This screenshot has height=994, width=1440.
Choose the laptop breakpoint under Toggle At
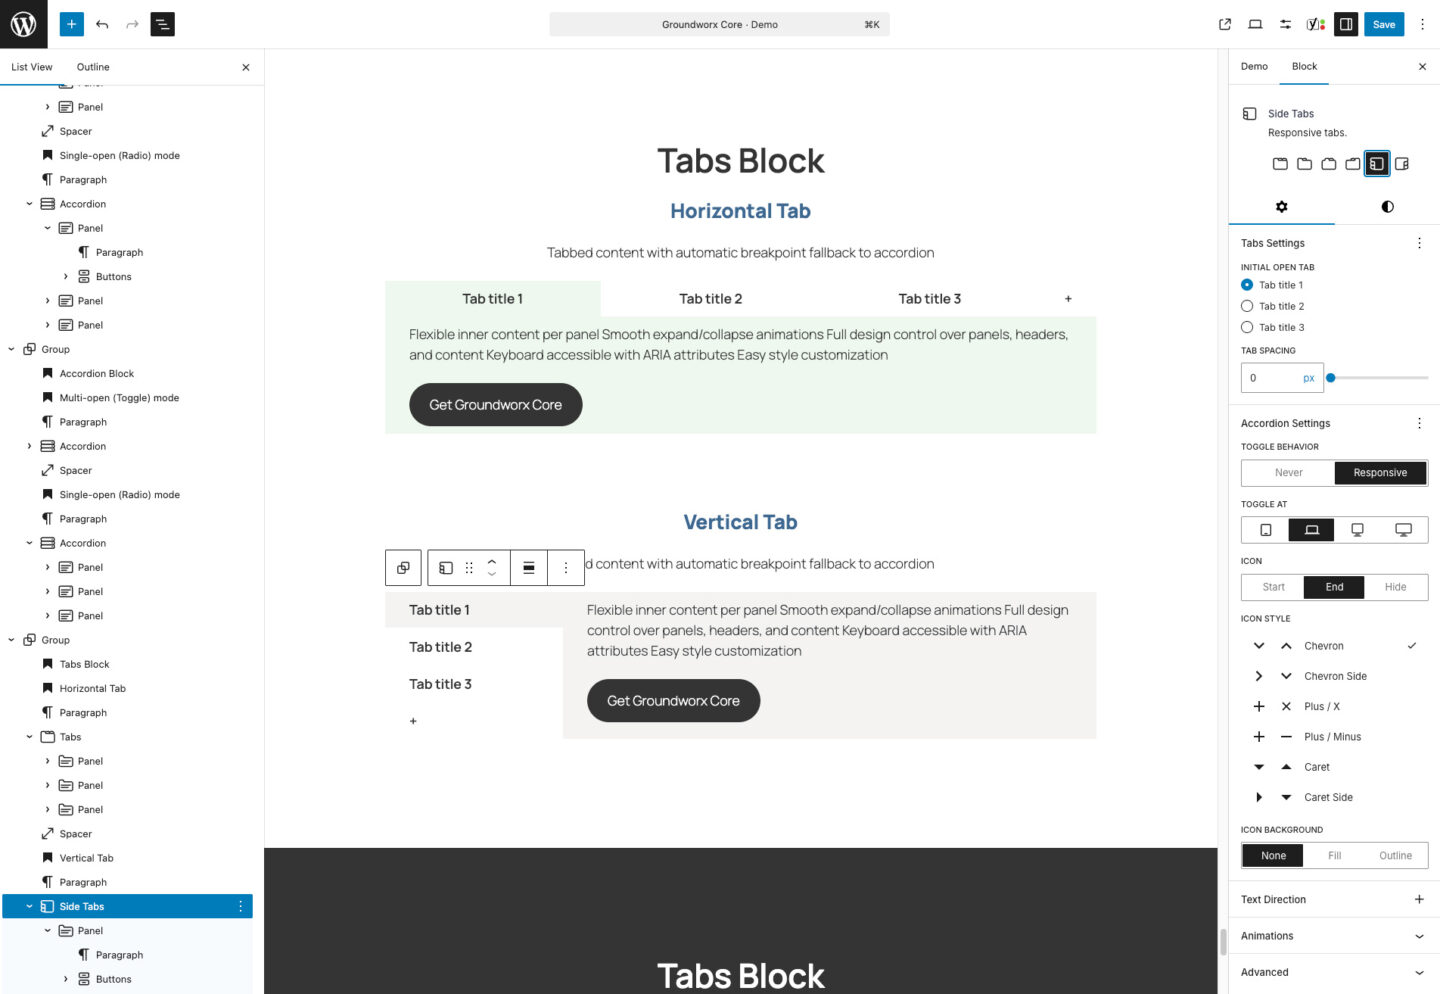[1311, 530]
